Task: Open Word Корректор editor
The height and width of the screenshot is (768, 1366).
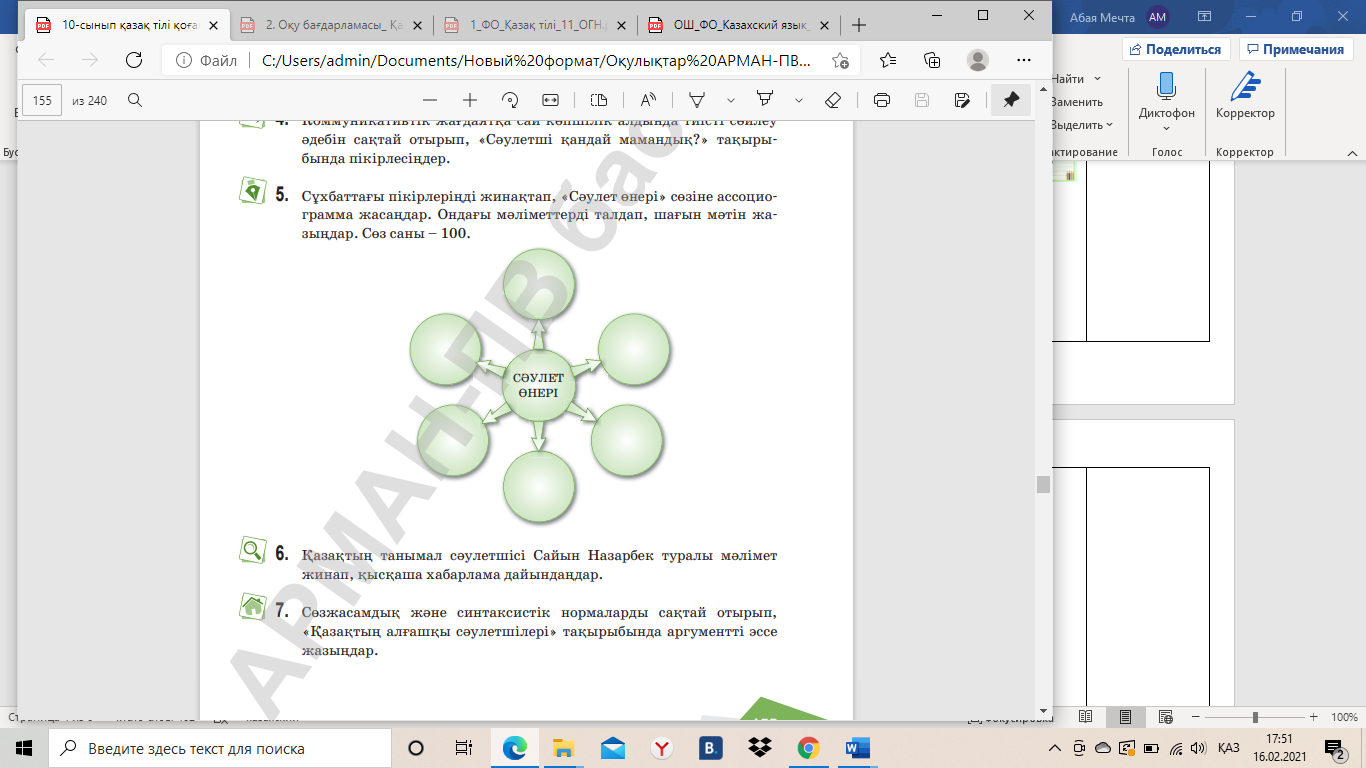Action: [x=1245, y=96]
